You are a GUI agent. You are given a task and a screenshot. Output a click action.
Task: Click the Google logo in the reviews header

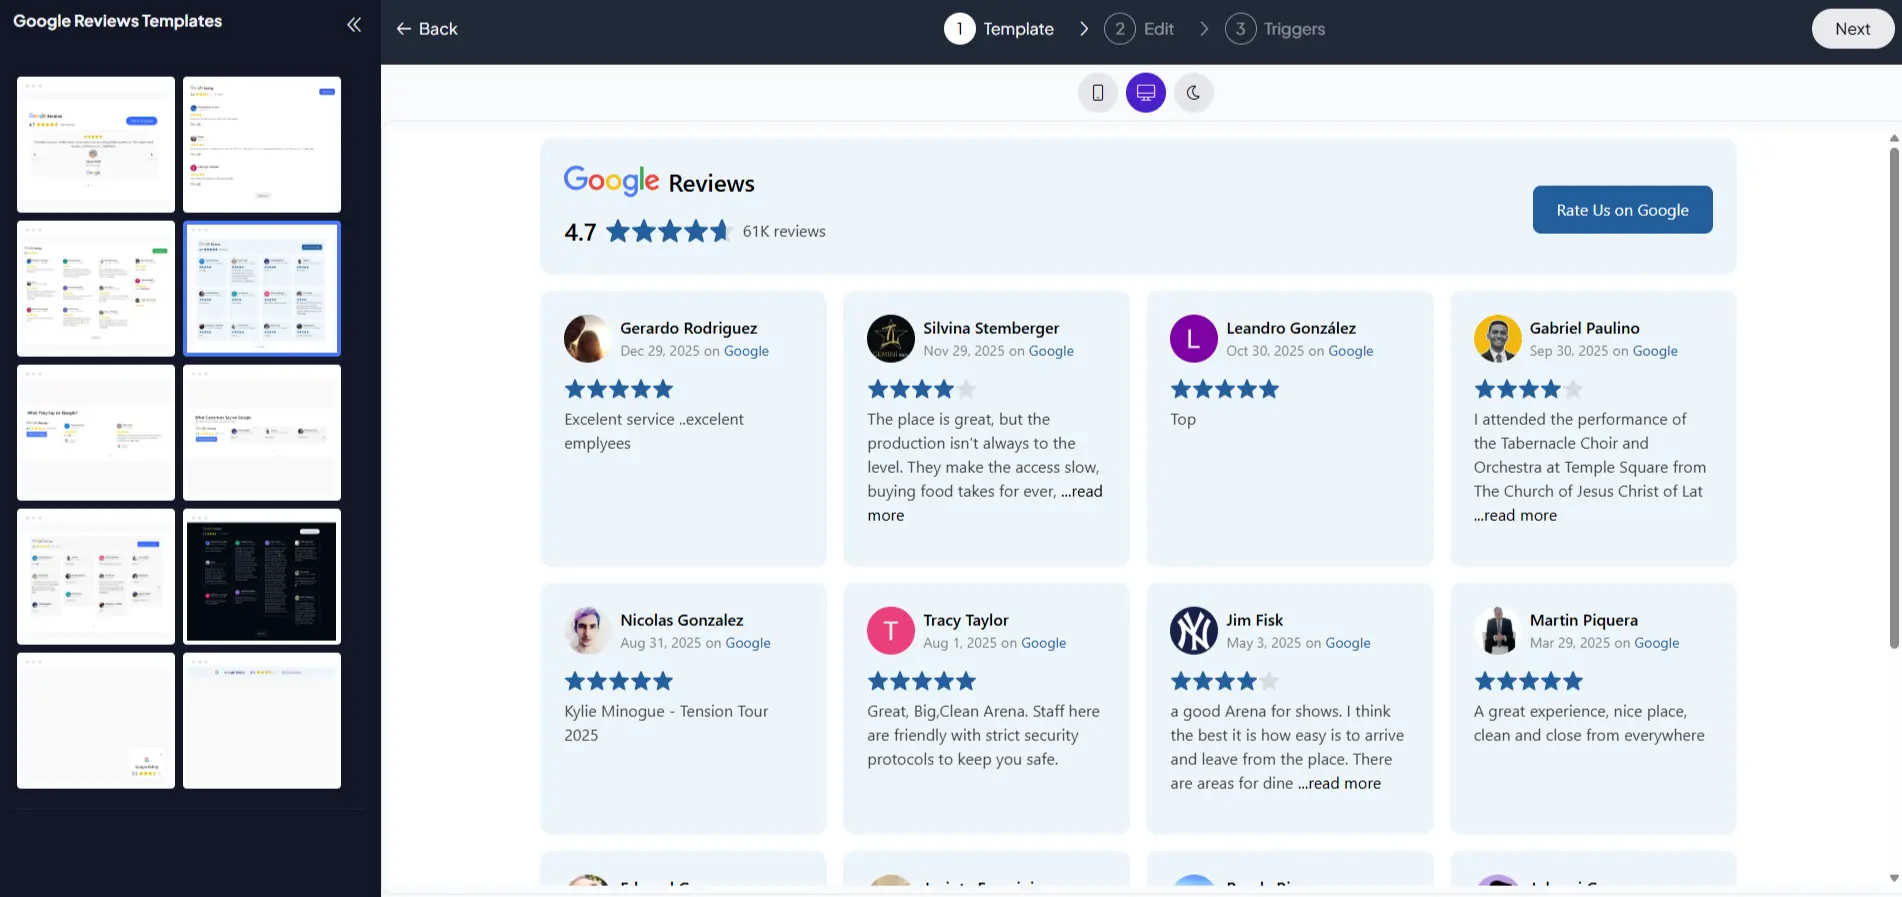611,180
